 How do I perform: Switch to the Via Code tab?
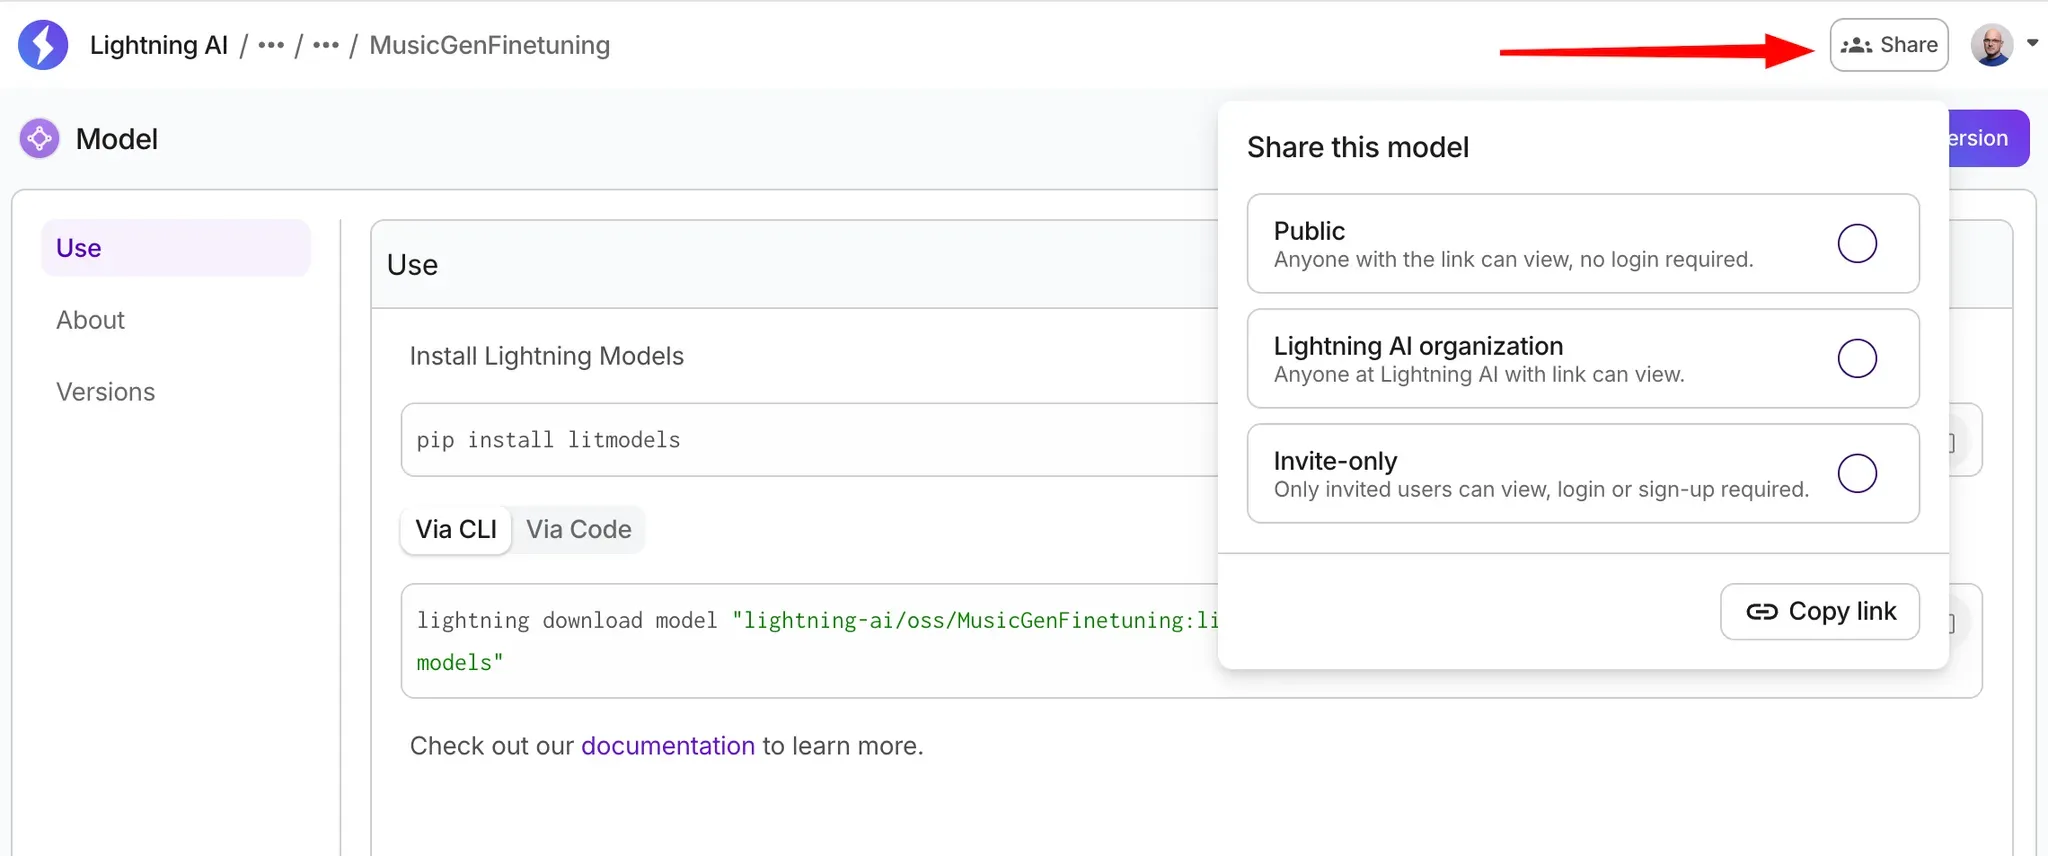tap(579, 529)
